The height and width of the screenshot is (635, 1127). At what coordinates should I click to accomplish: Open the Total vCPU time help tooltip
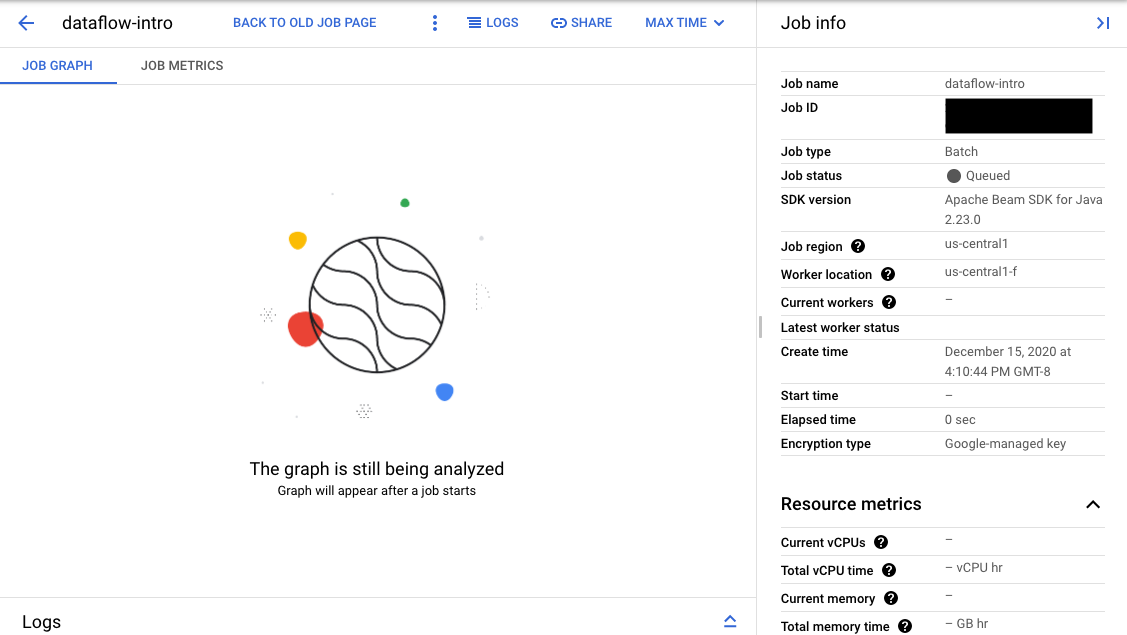tap(888, 570)
